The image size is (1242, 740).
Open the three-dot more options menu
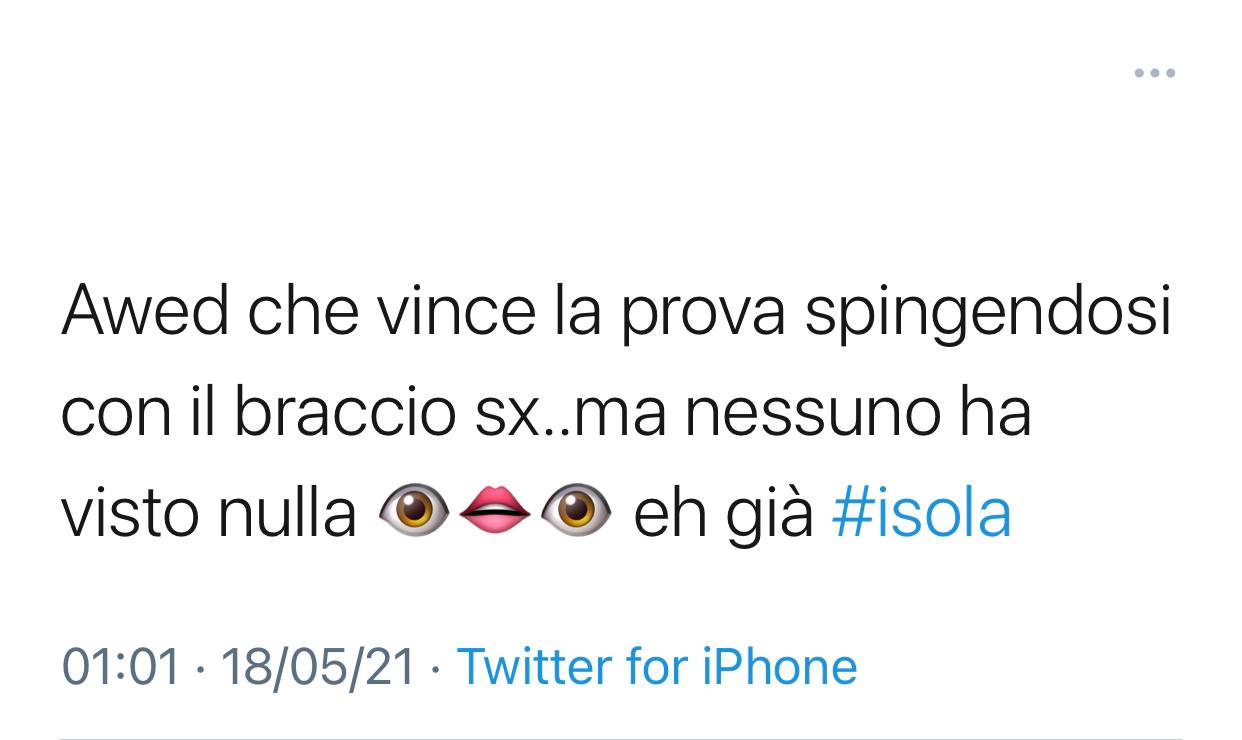click(1155, 73)
